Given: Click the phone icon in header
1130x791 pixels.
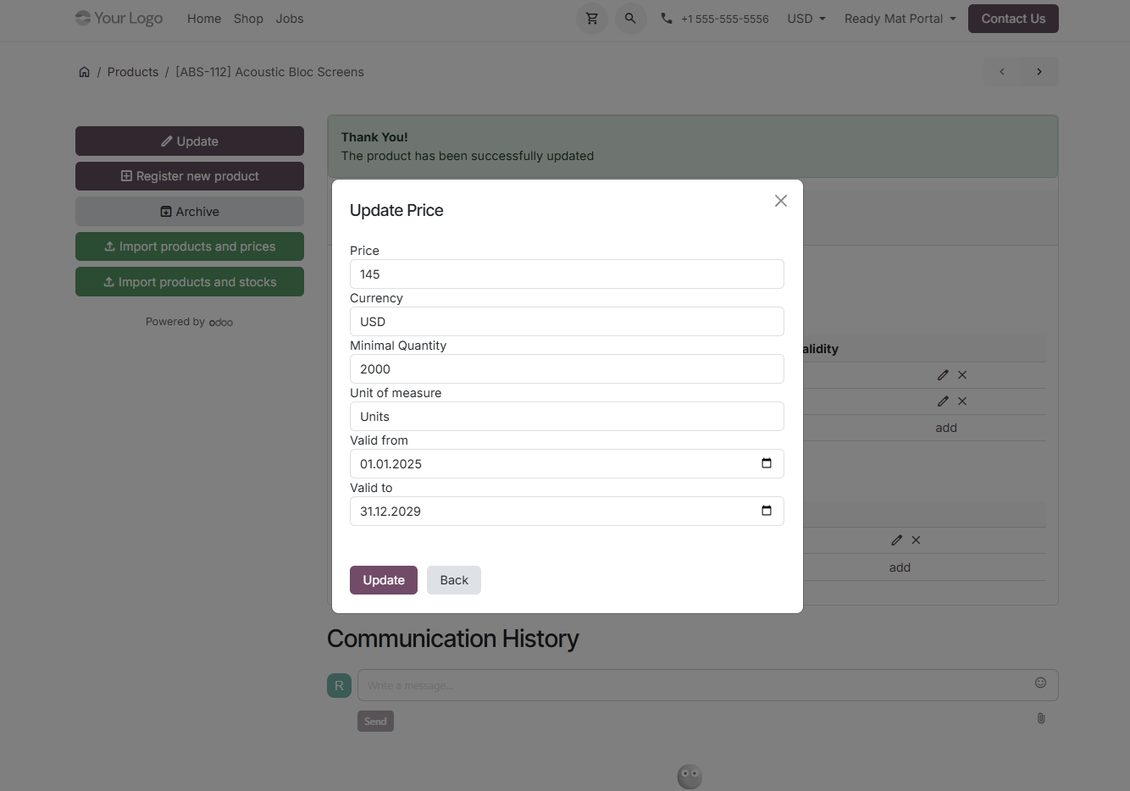Looking at the screenshot, I should [667, 19].
